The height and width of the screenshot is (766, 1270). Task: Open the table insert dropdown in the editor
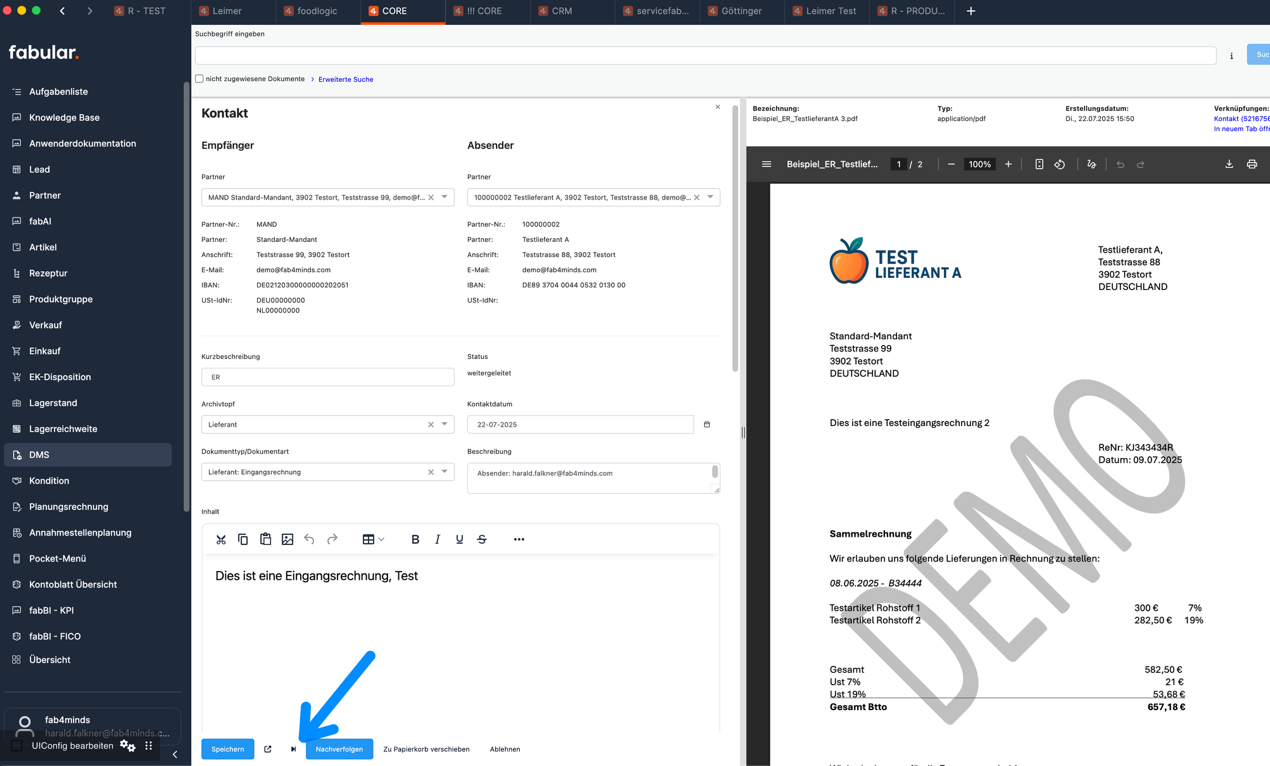[373, 539]
